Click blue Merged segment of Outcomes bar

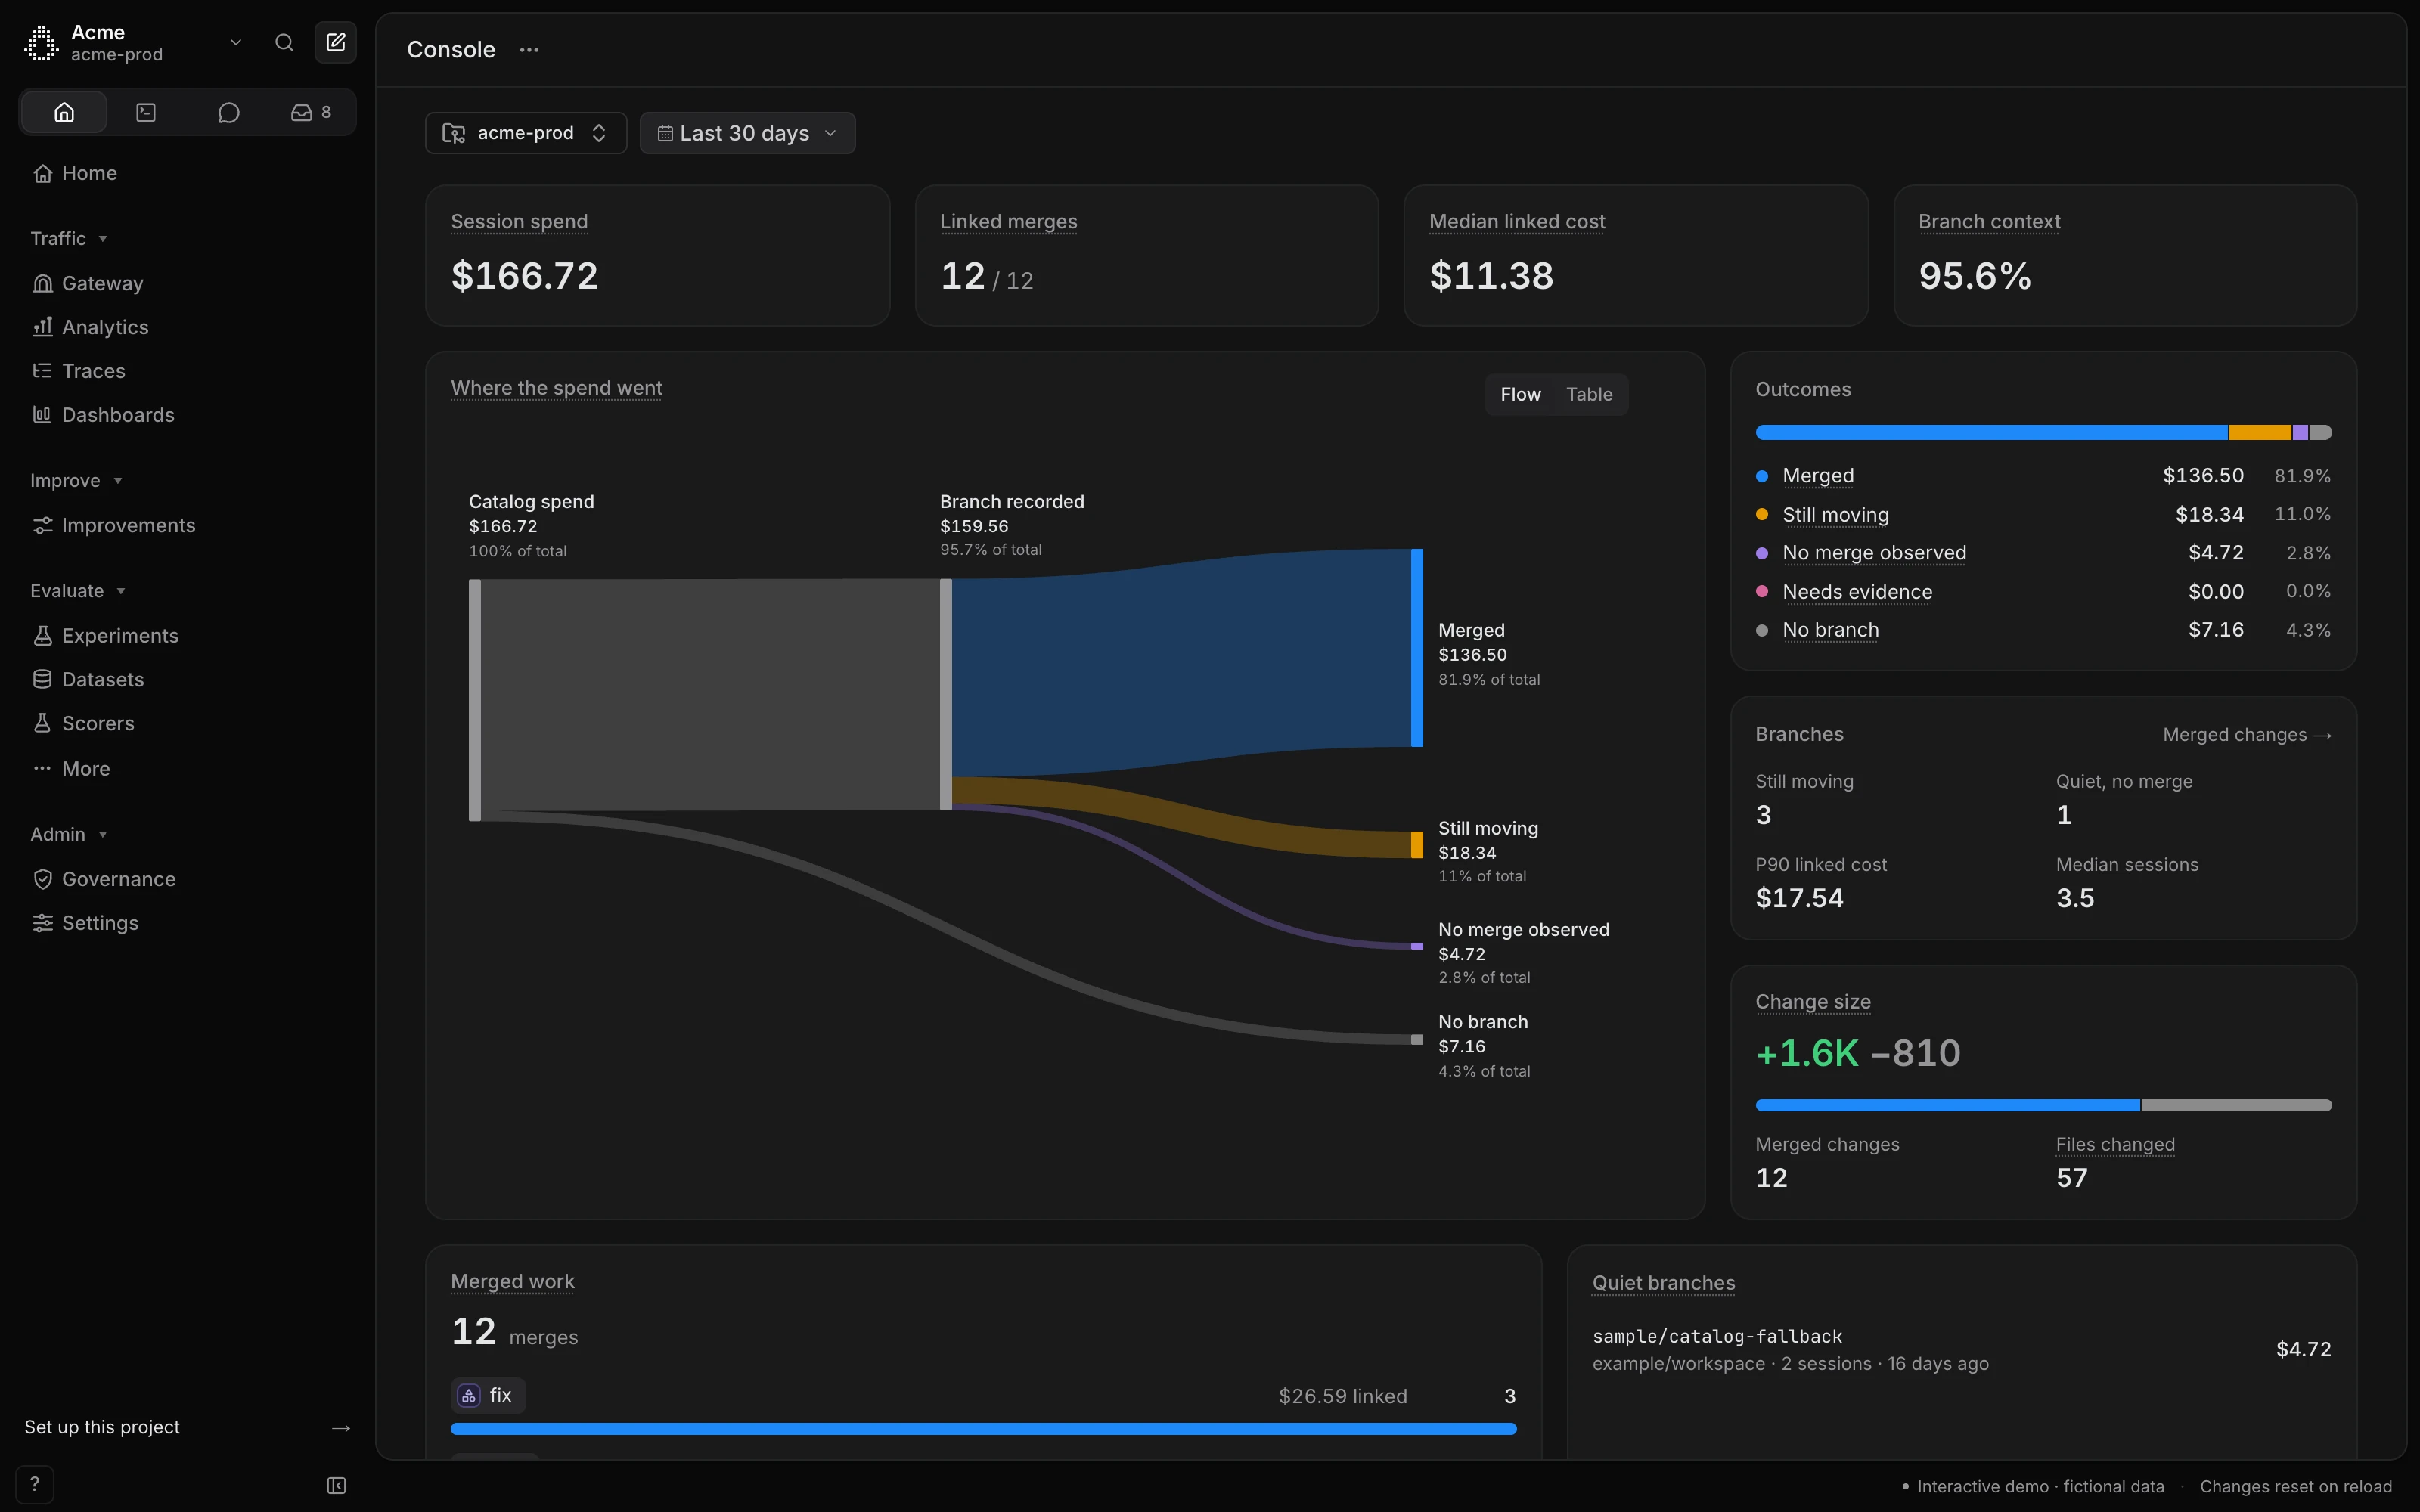point(1991,433)
